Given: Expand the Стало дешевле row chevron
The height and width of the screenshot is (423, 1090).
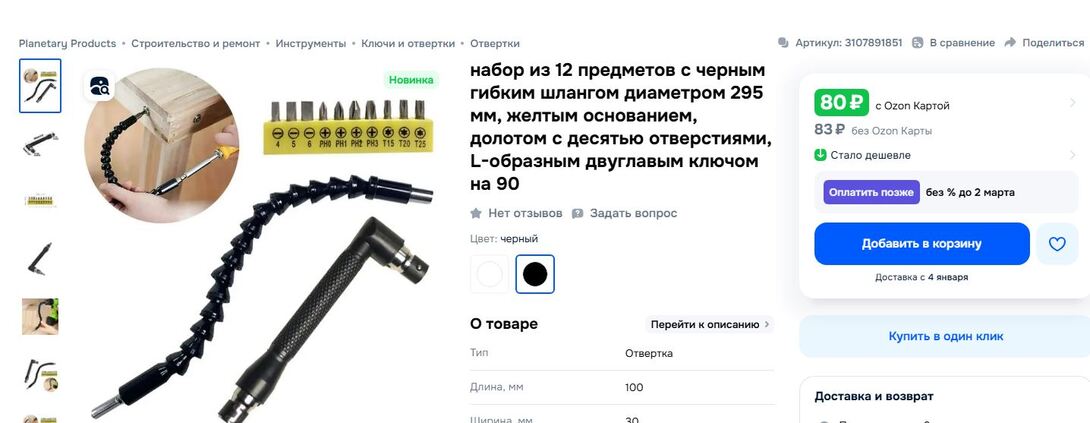Looking at the screenshot, I should 1073,155.
